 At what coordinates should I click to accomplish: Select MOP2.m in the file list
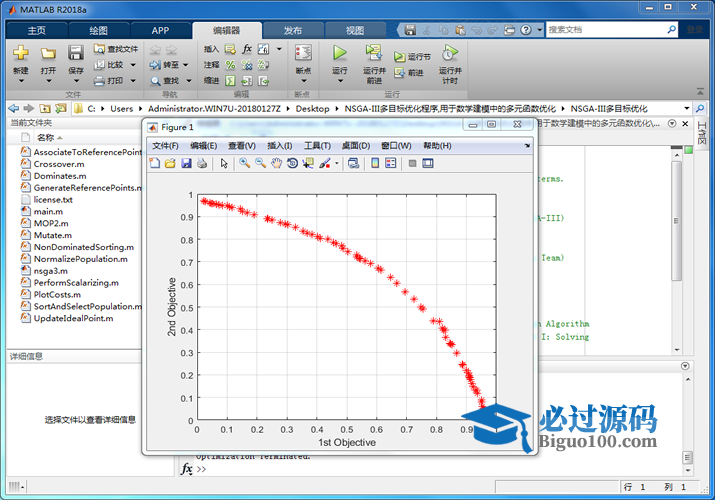point(51,223)
